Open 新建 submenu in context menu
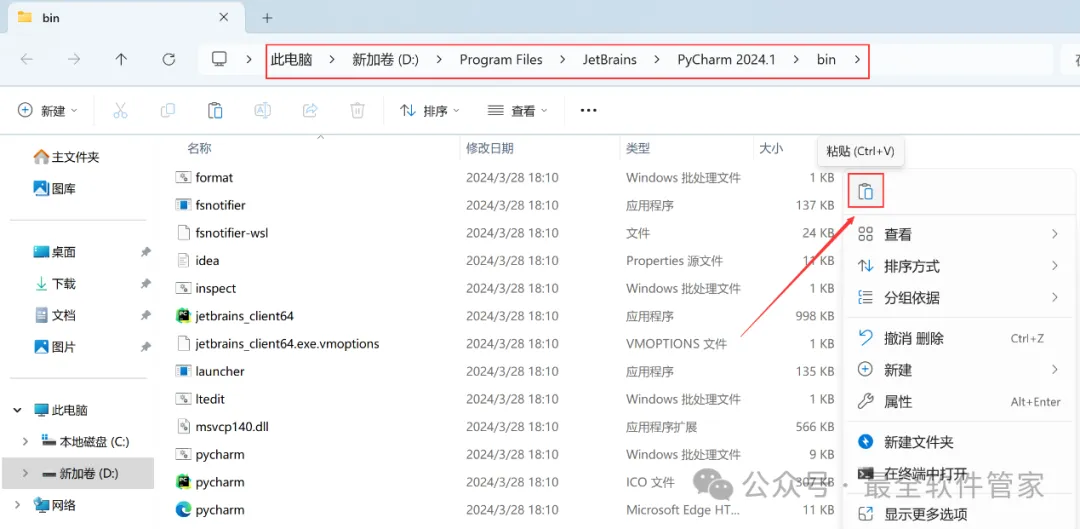Viewport: 1080px width, 529px height. click(x=958, y=370)
